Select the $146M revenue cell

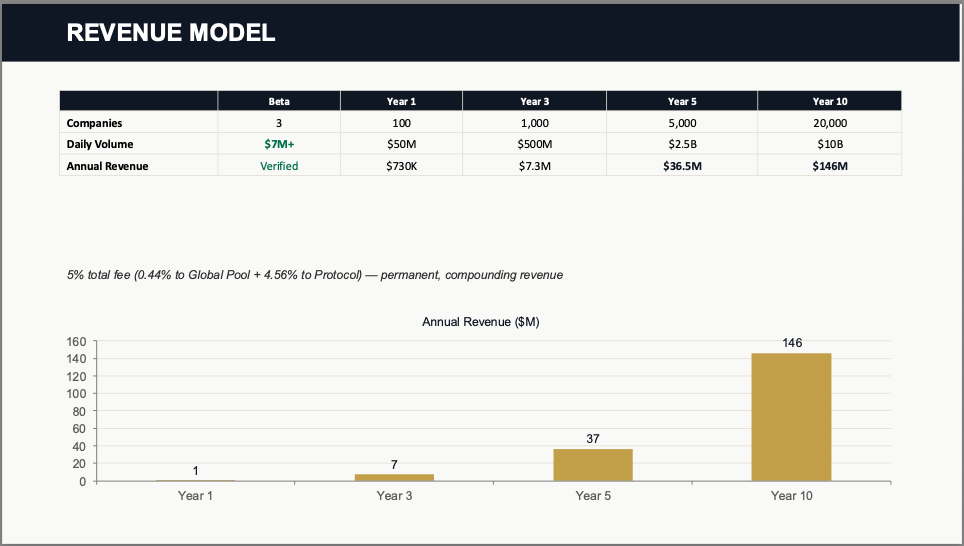[829, 166]
